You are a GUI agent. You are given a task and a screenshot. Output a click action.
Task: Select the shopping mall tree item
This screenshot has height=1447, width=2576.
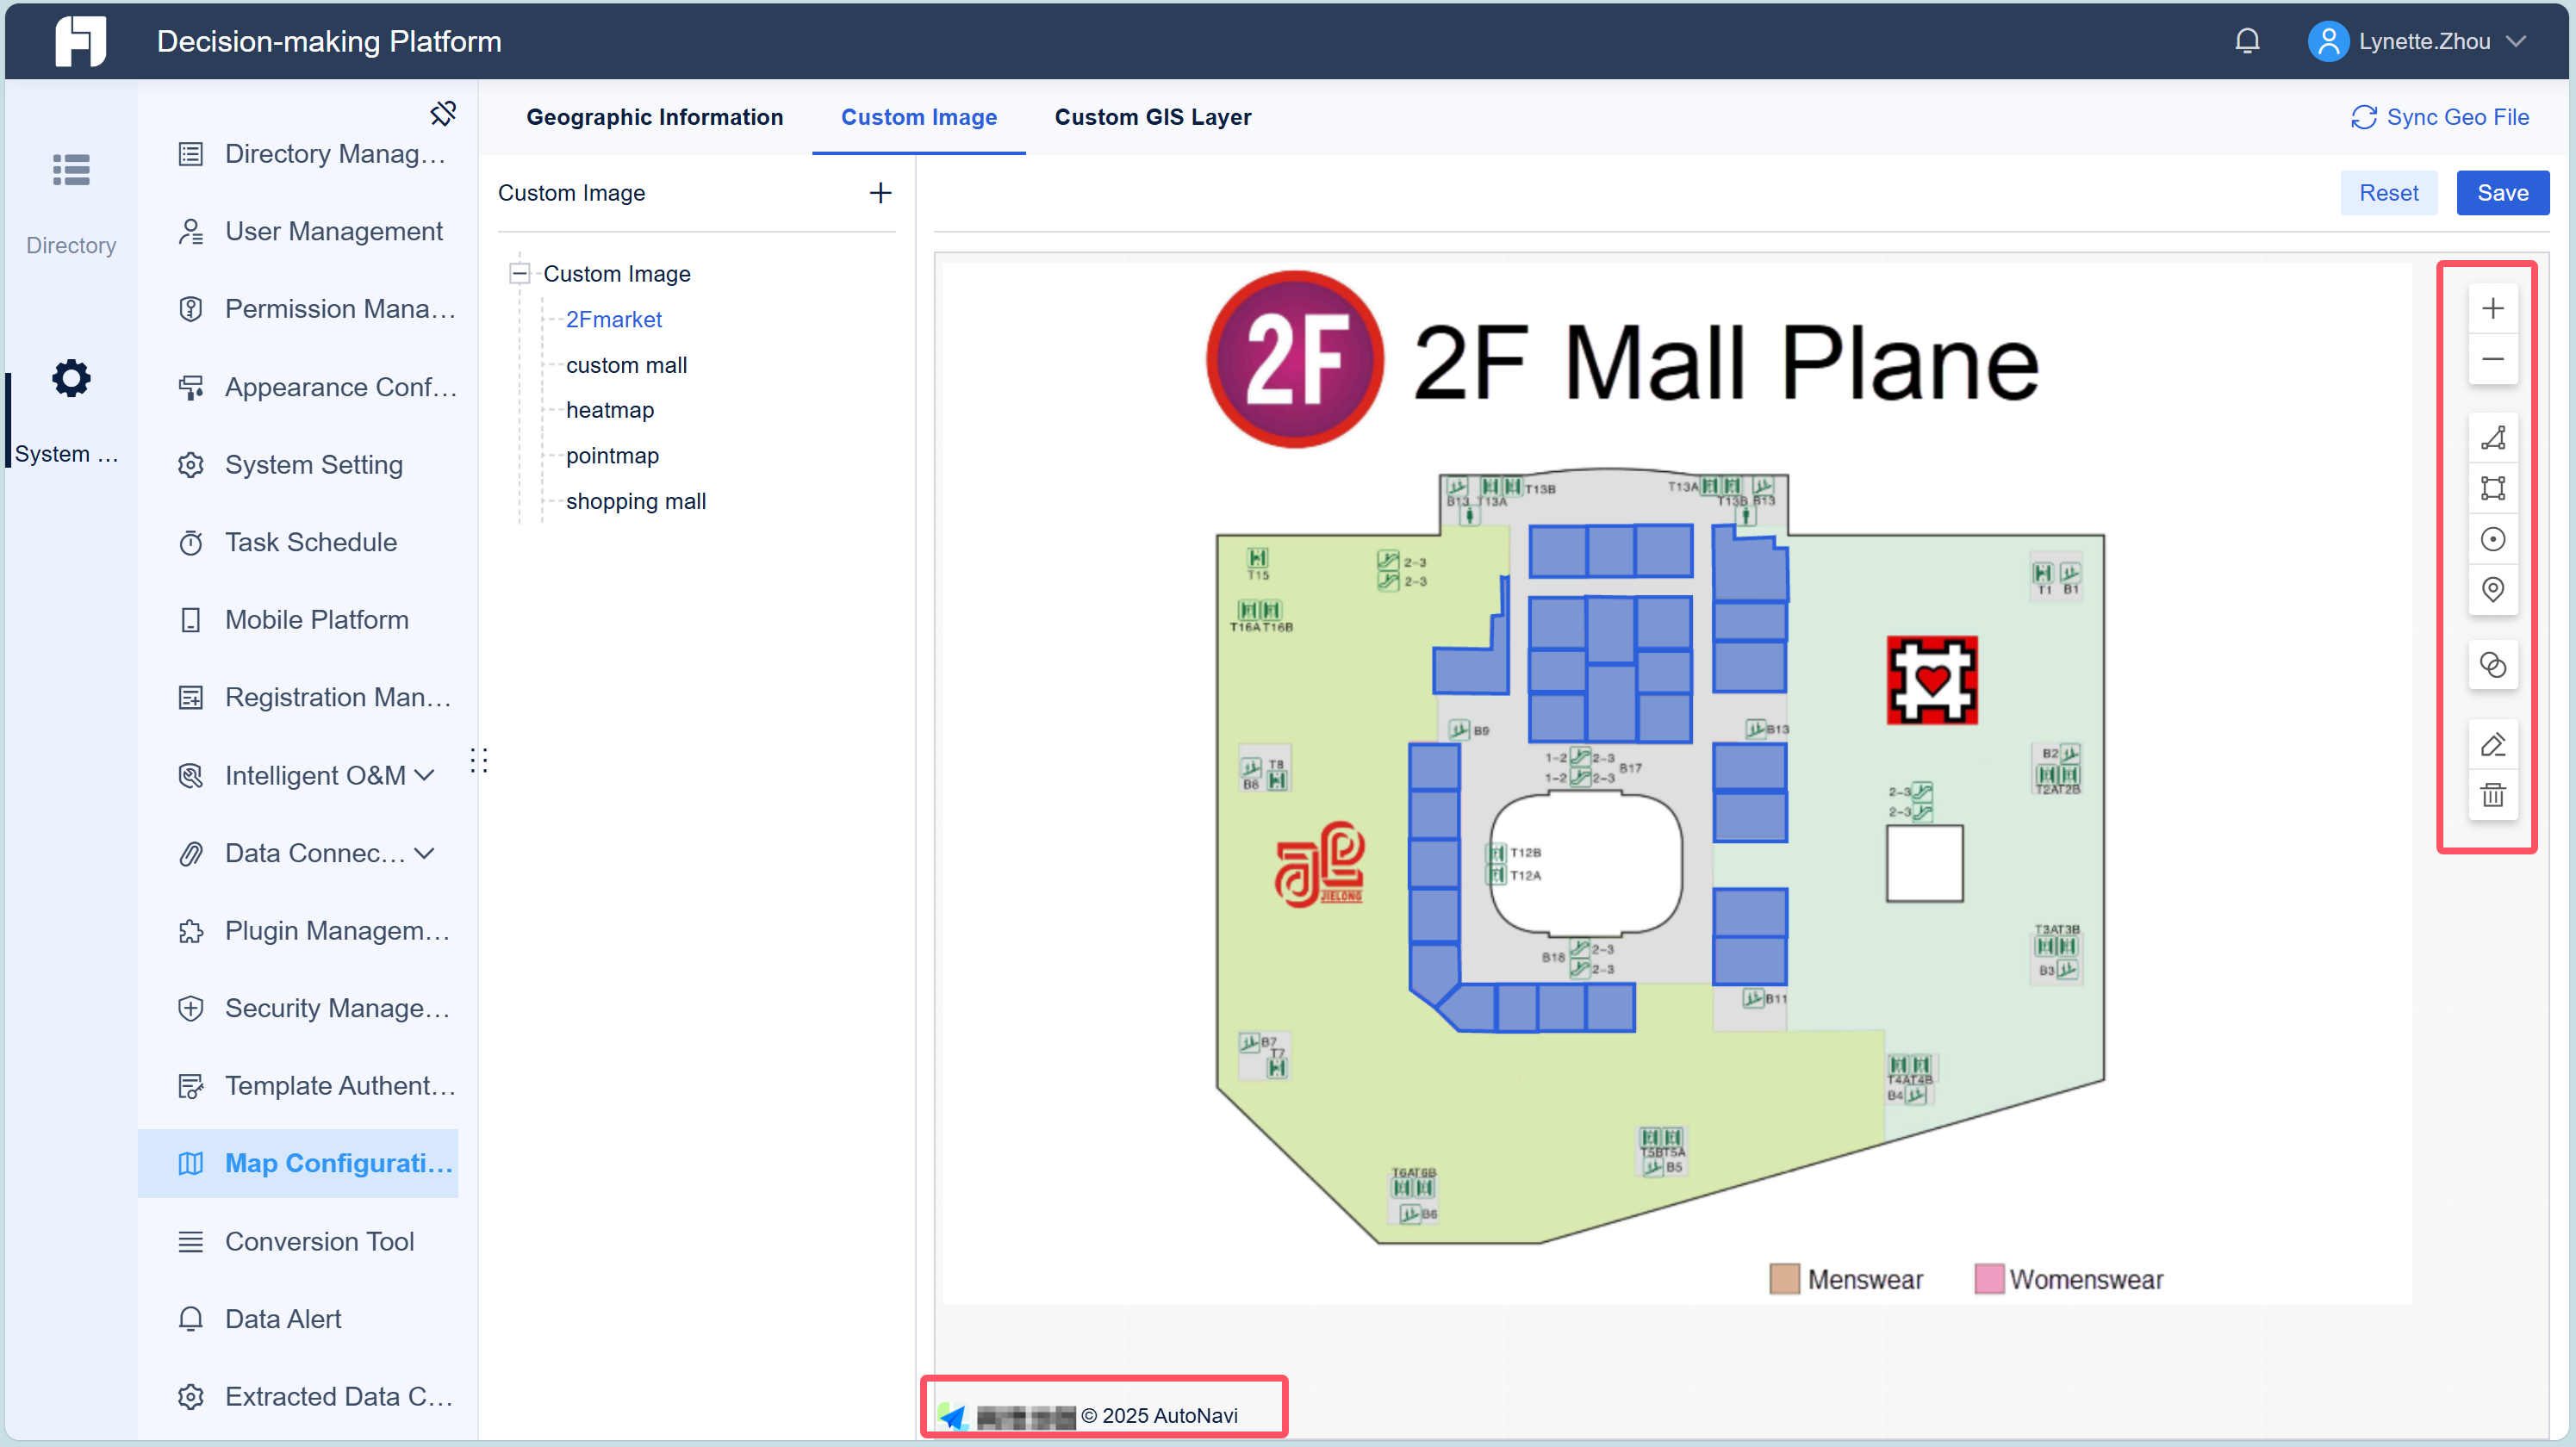pyautogui.click(x=635, y=501)
